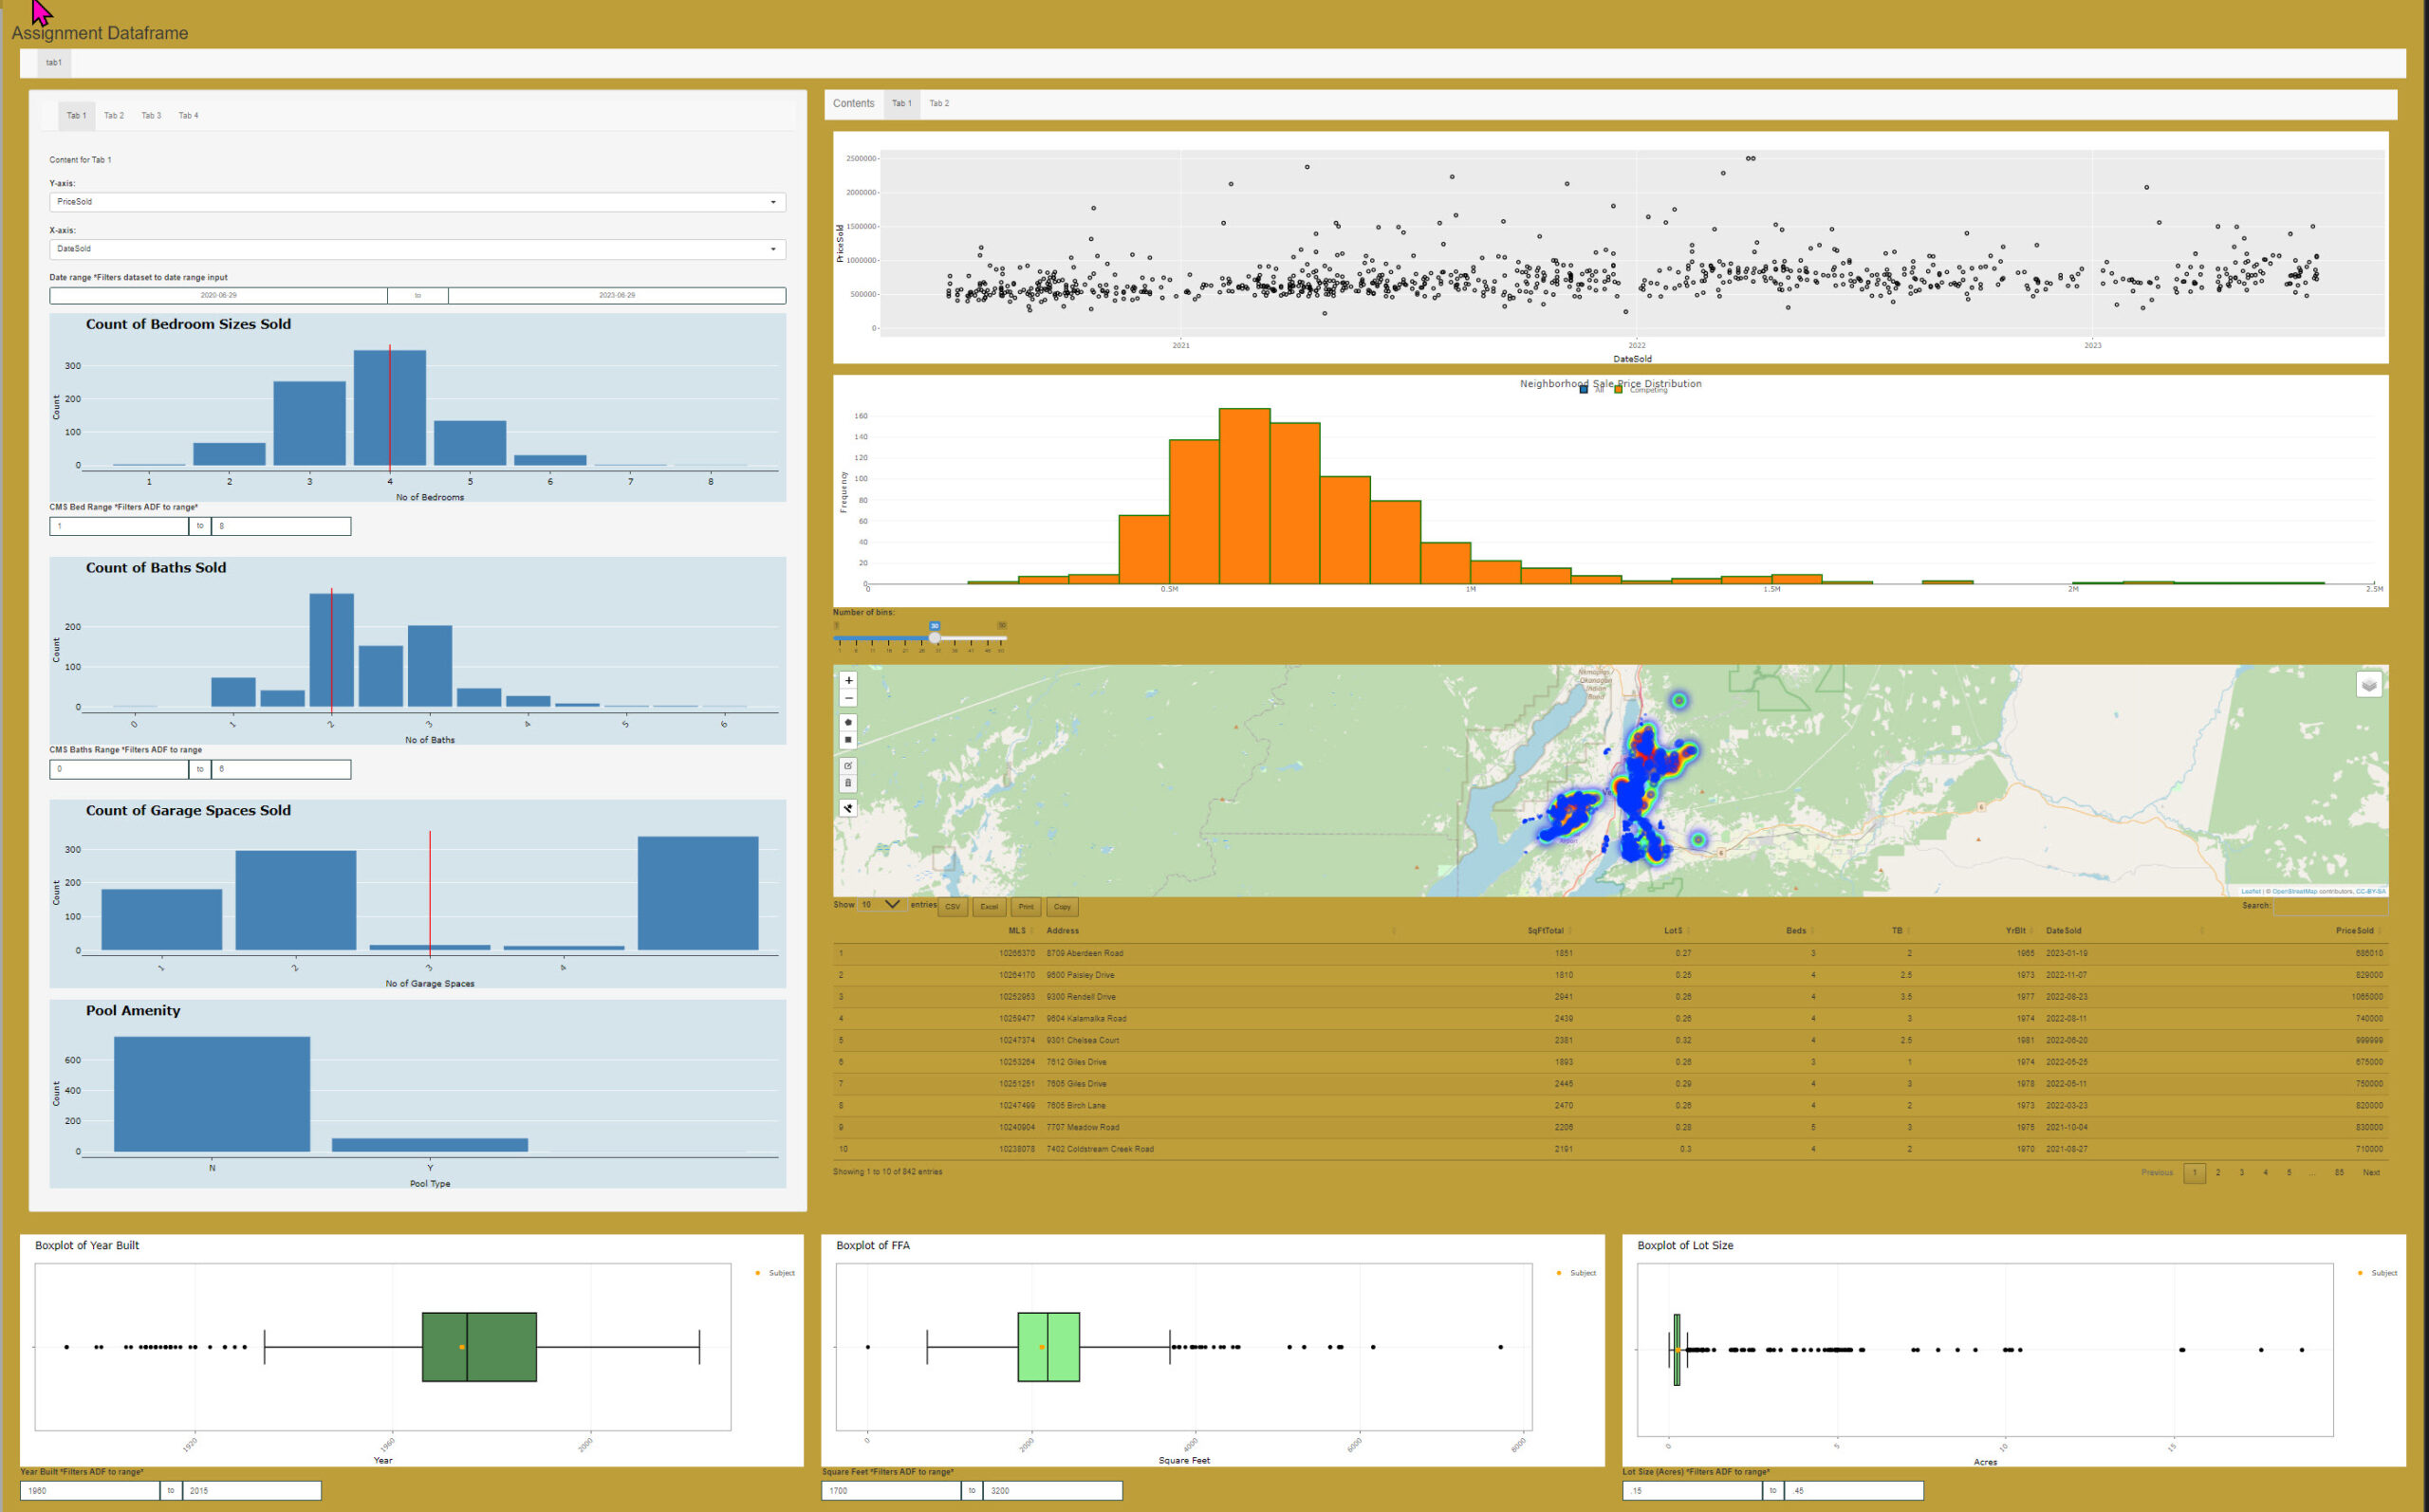The width and height of the screenshot is (2429, 1512).
Task: Select the polygon draw tool on the map
Action: pyautogui.click(x=849, y=722)
